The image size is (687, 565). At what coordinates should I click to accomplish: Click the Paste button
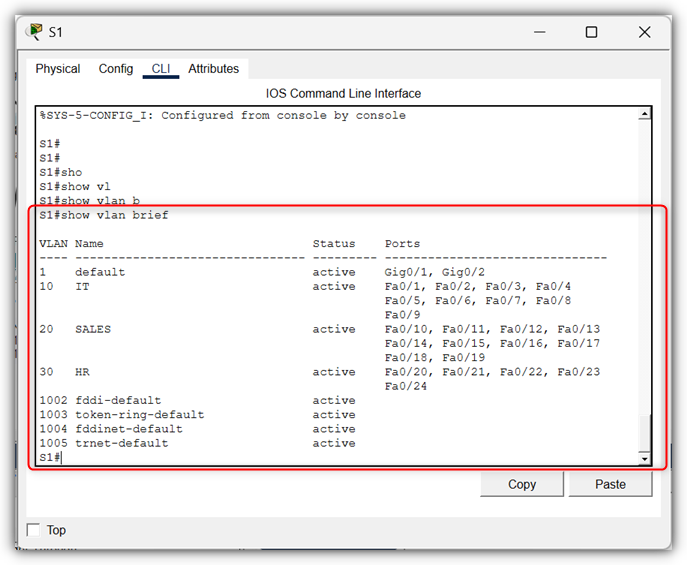pos(610,484)
